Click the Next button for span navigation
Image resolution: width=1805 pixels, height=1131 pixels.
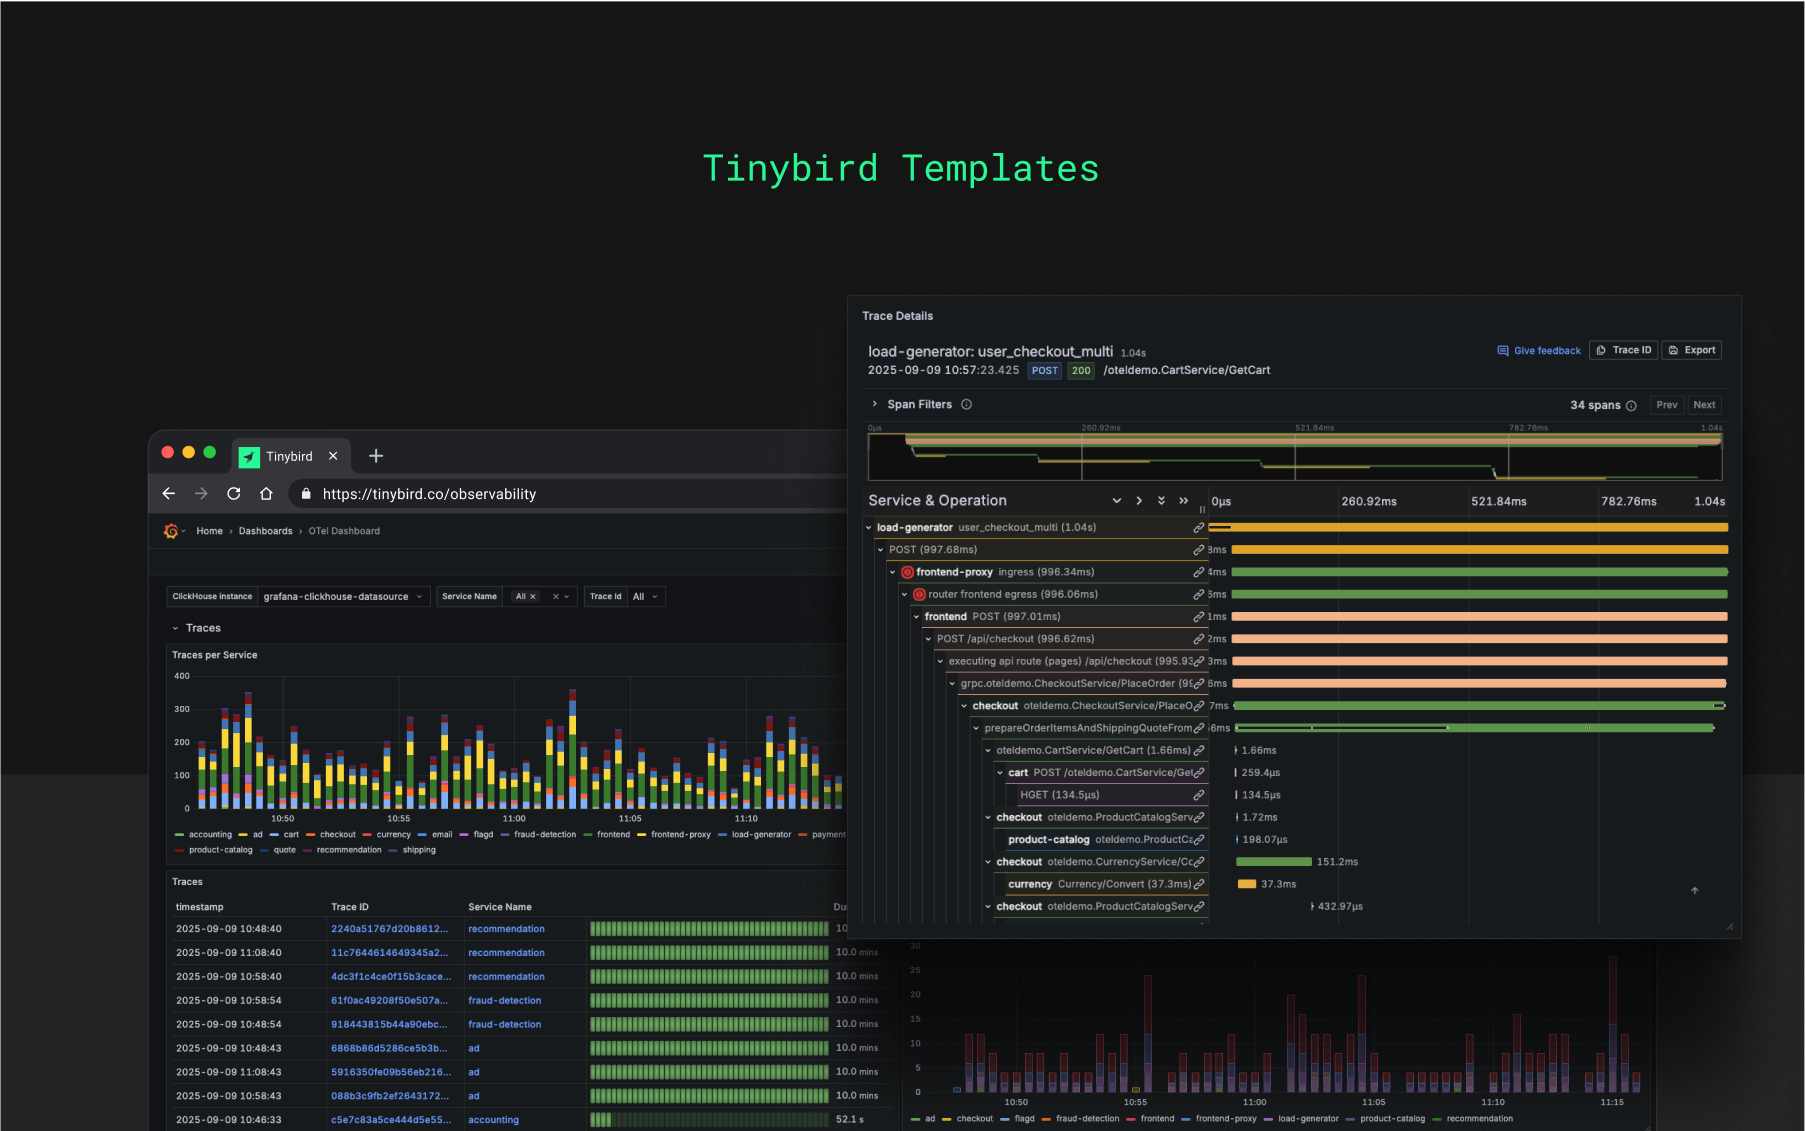tap(1704, 404)
